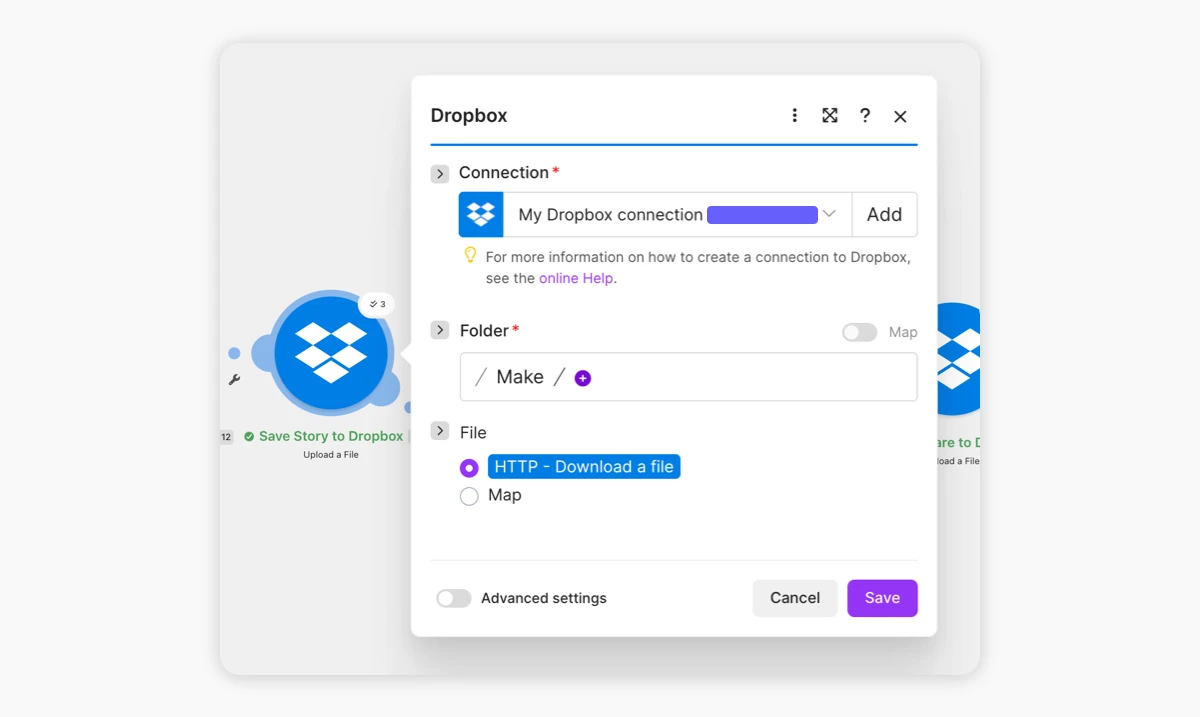This screenshot has width=1200, height=717.
Task: Select the Map radio option under File
Action: click(x=469, y=496)
